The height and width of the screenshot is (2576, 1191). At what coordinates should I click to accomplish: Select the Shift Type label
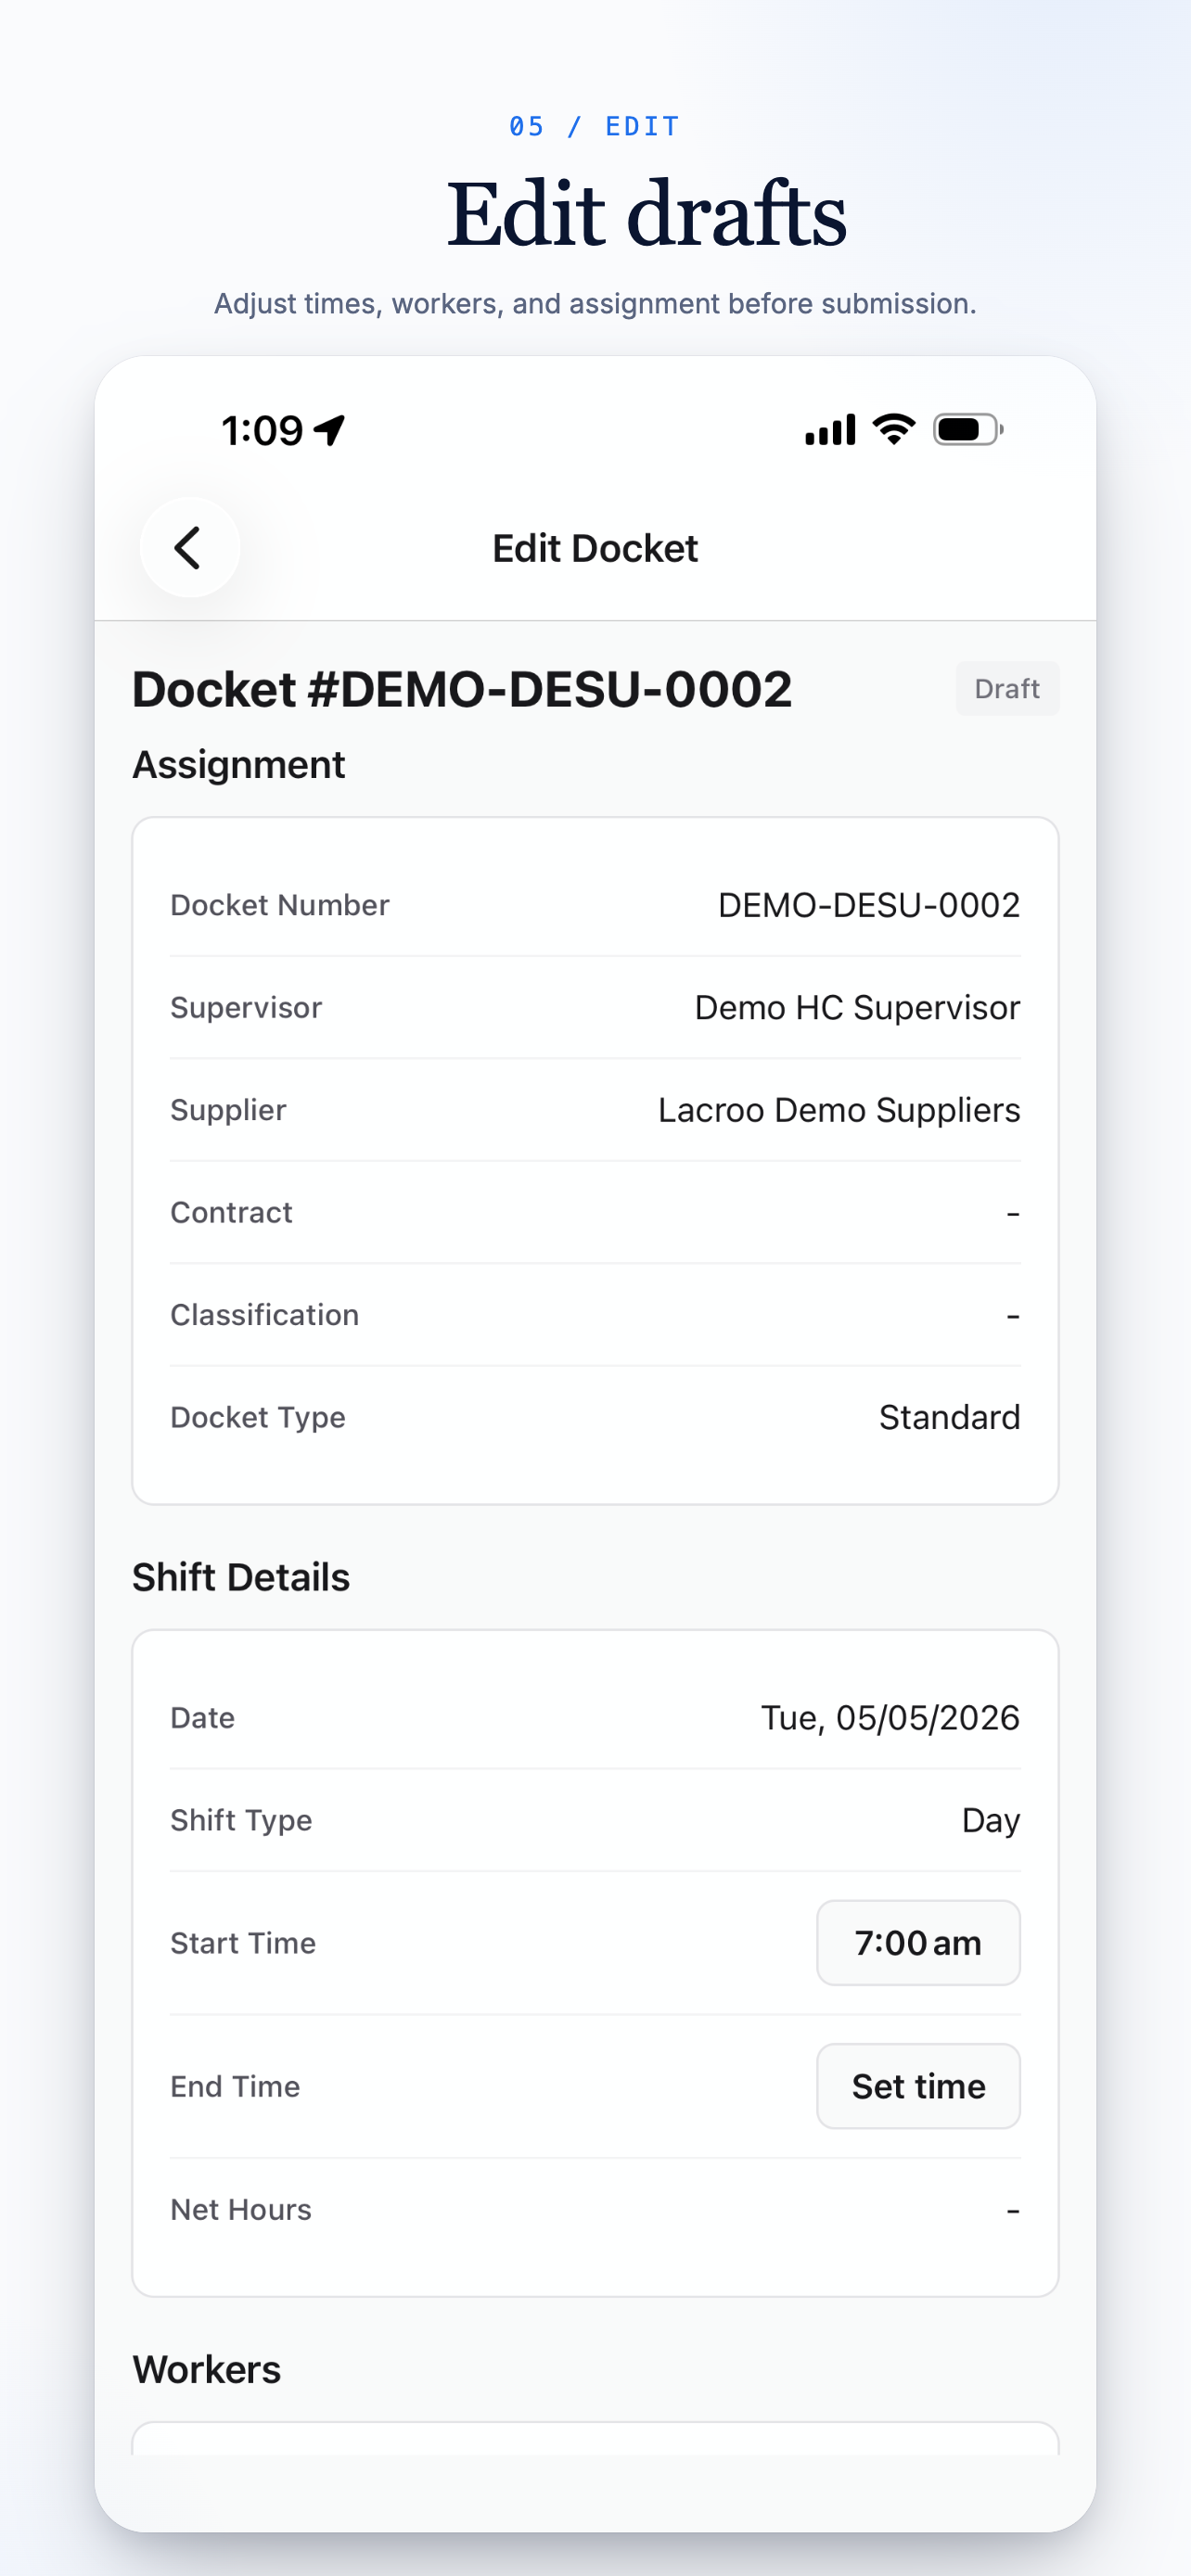pyautogui.click(x=241, y=1820)
